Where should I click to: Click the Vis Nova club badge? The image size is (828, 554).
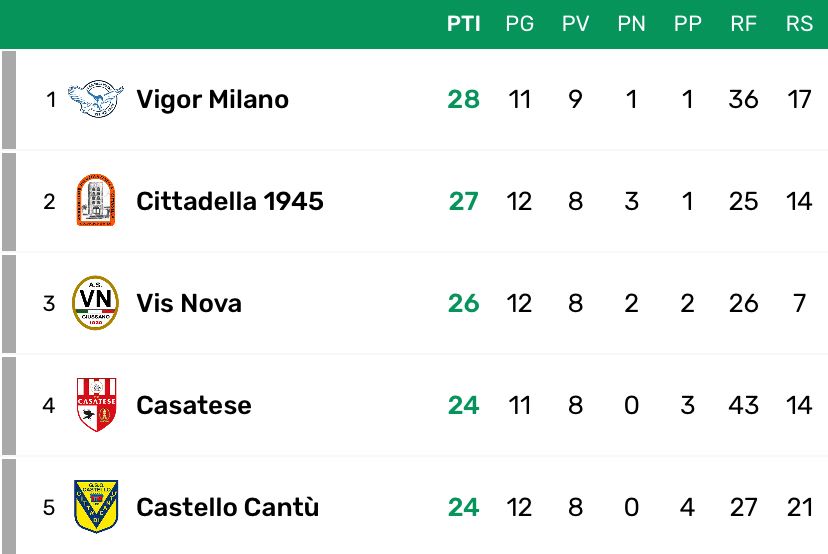(95, 303)
